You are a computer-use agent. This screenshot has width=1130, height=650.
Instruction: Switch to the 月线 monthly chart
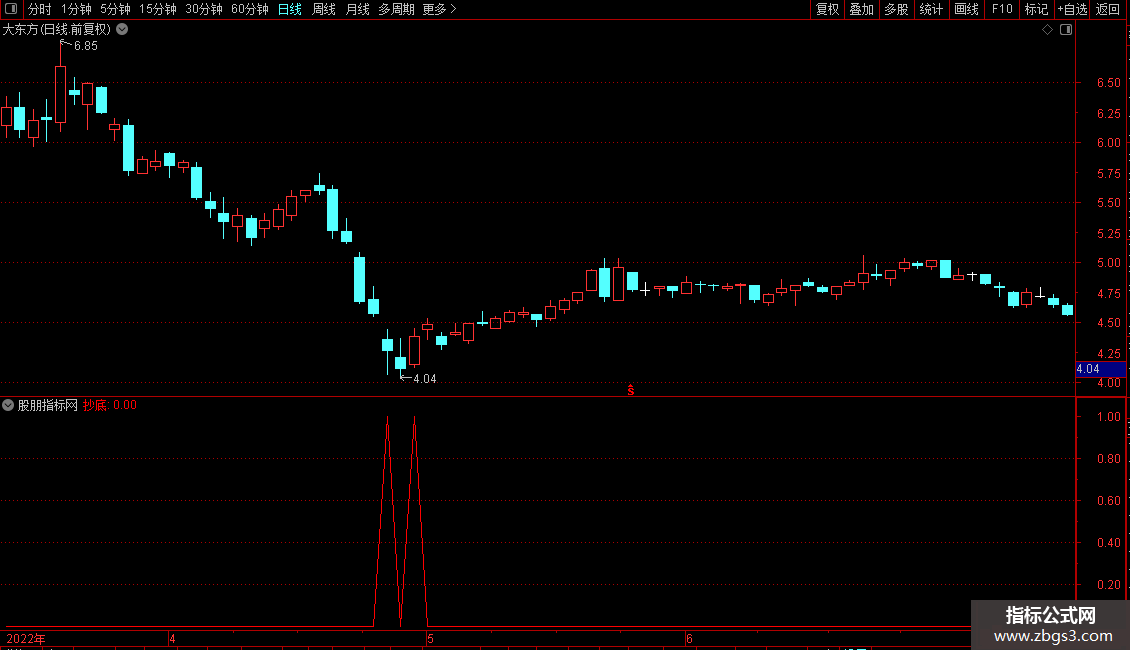pyautogui.click(x=357, y=9)
